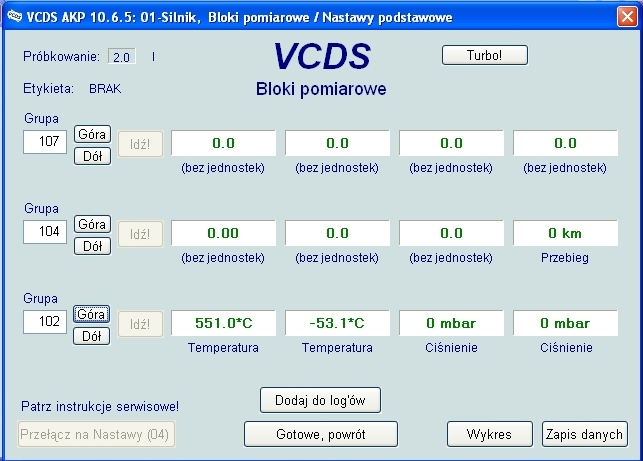Click the group 102 number field
The height and width of the screenshot is (461, 643).
(x=45, y=323)
